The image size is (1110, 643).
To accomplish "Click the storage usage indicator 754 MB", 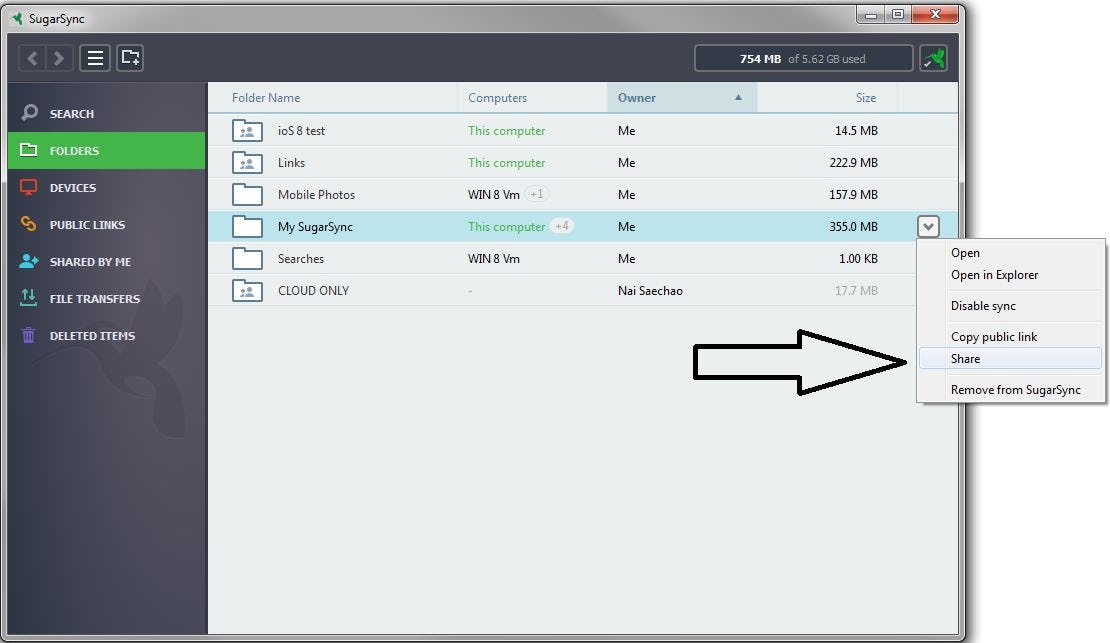I will pyautogui.click(x=803, y=58).
